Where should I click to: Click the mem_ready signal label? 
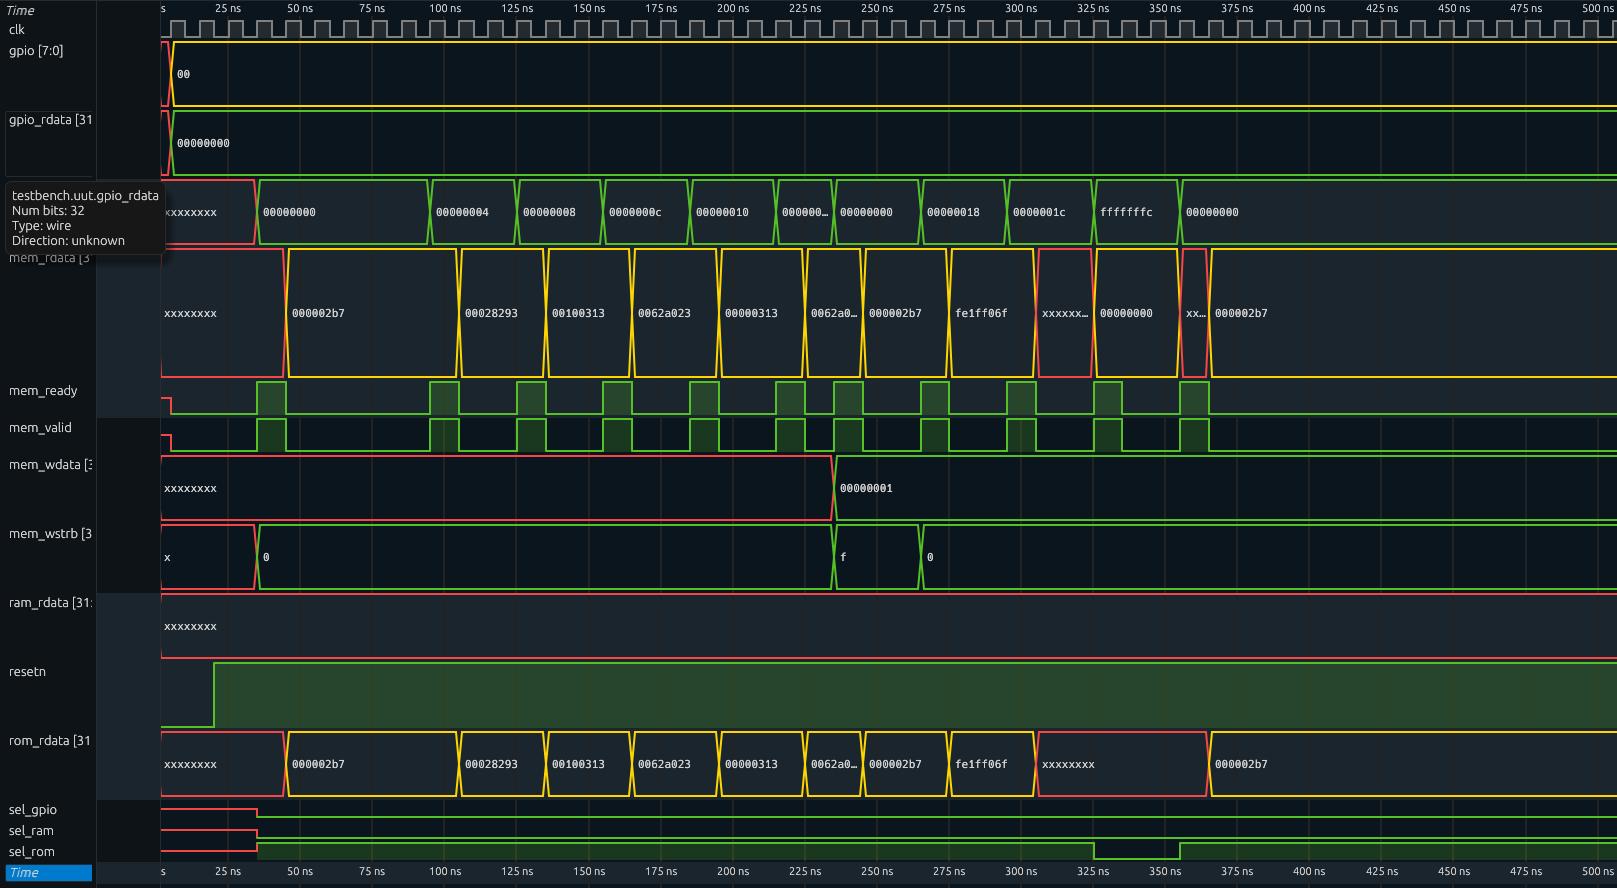43,391
